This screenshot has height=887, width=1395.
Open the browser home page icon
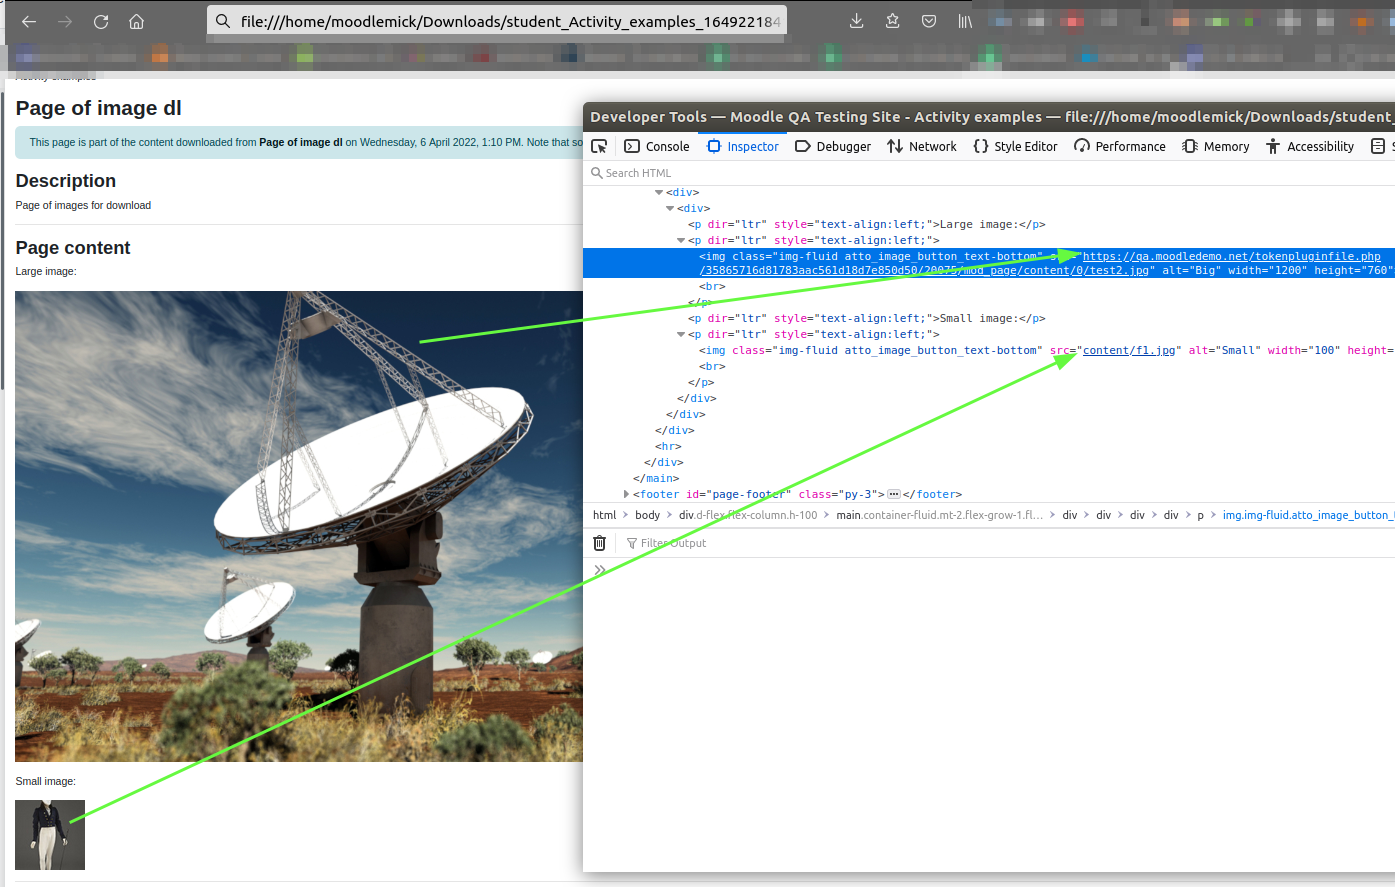137,21
